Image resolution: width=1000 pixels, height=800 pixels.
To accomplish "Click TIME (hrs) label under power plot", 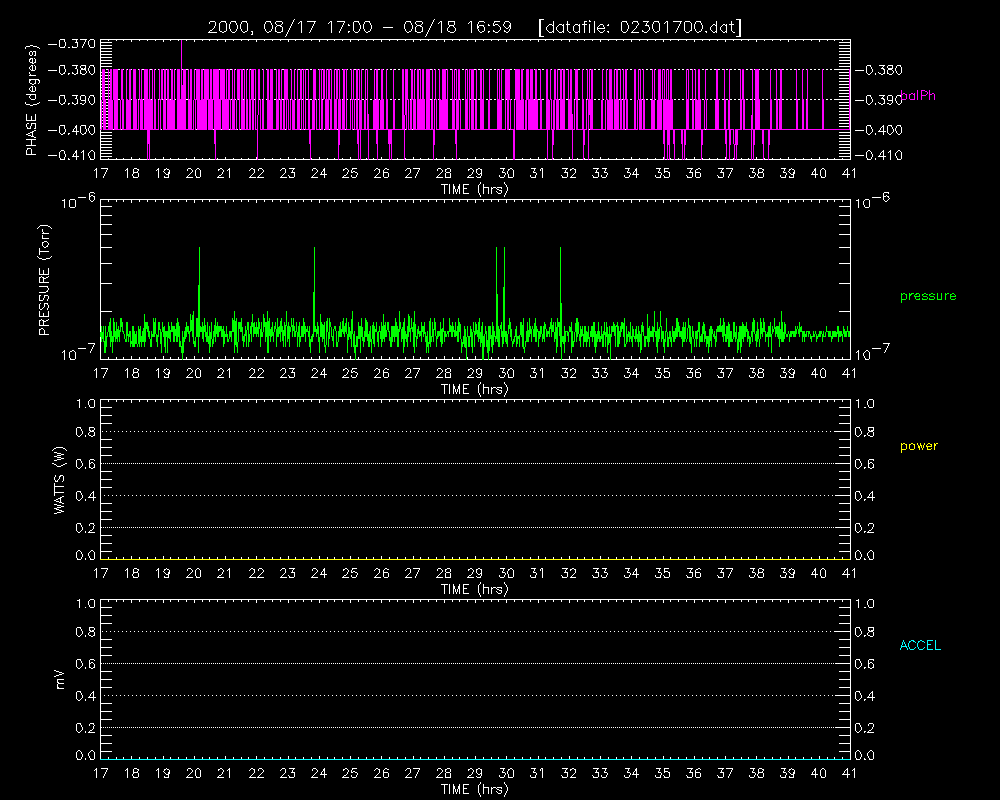I will click(x=474, y=589).
